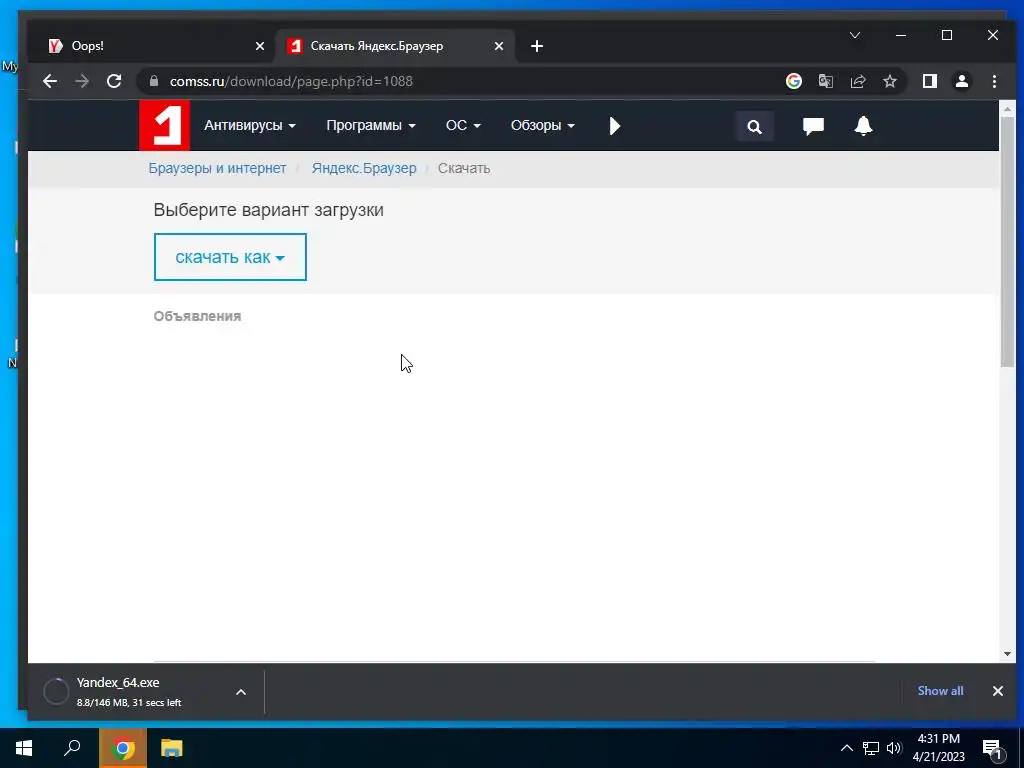Open the notifications bell icon
1024x768 pixels.
point(863,125)
